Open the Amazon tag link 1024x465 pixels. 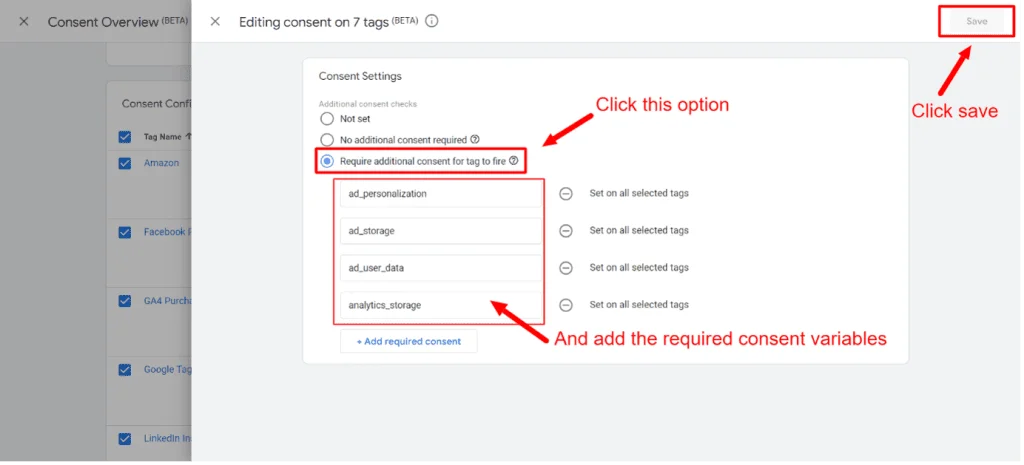[x=161, y=163]
